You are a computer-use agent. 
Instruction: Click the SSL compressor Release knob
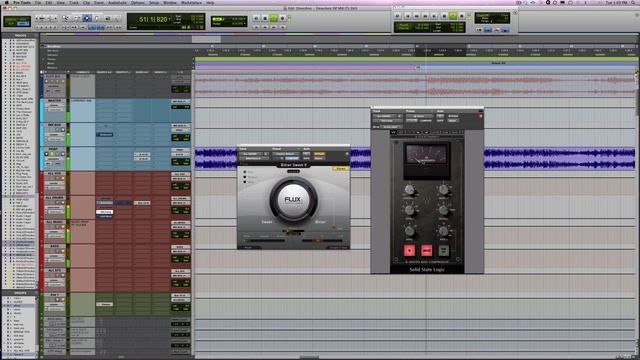[x=444, y=211]
